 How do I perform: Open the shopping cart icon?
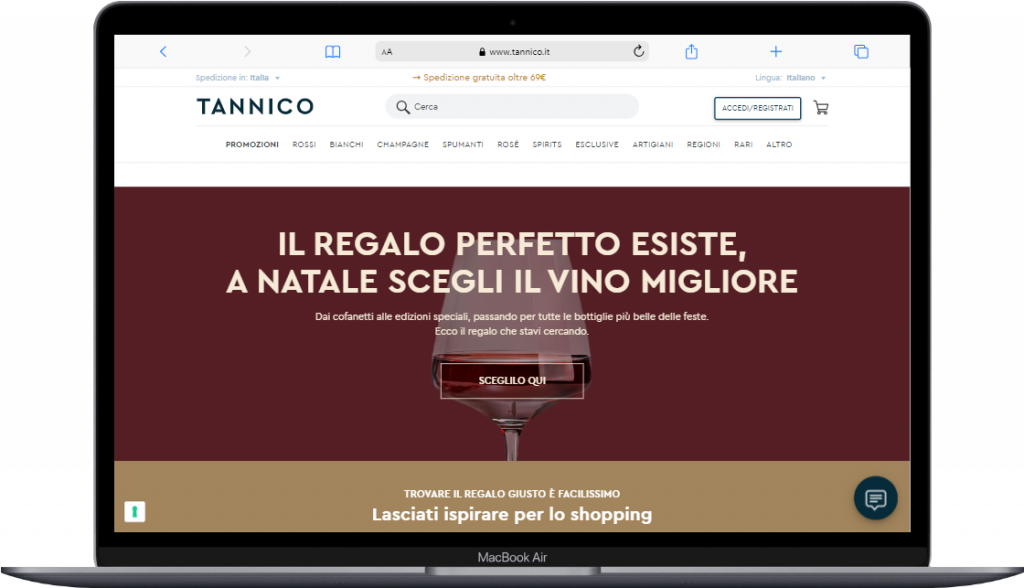(821, 108)
